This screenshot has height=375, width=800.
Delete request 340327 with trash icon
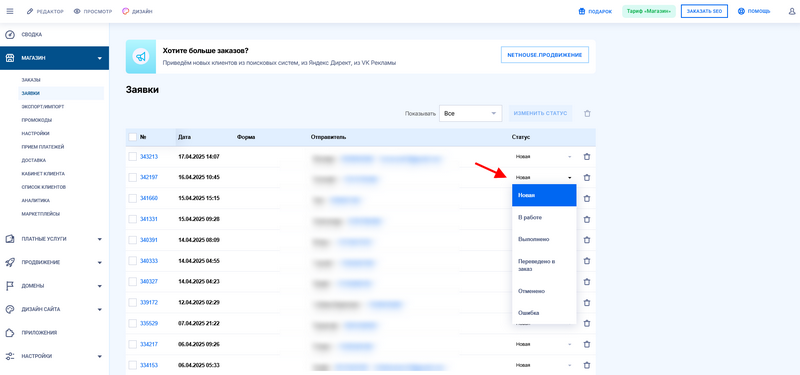[587, 282]
